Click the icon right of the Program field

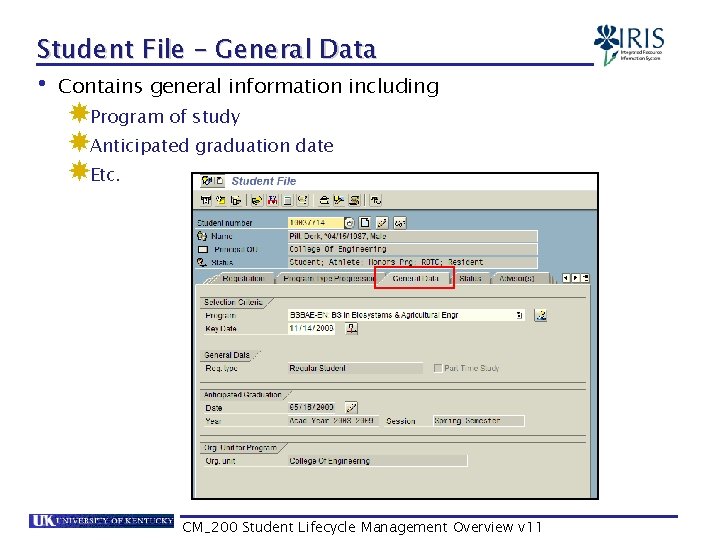click(x=540, y=315)
